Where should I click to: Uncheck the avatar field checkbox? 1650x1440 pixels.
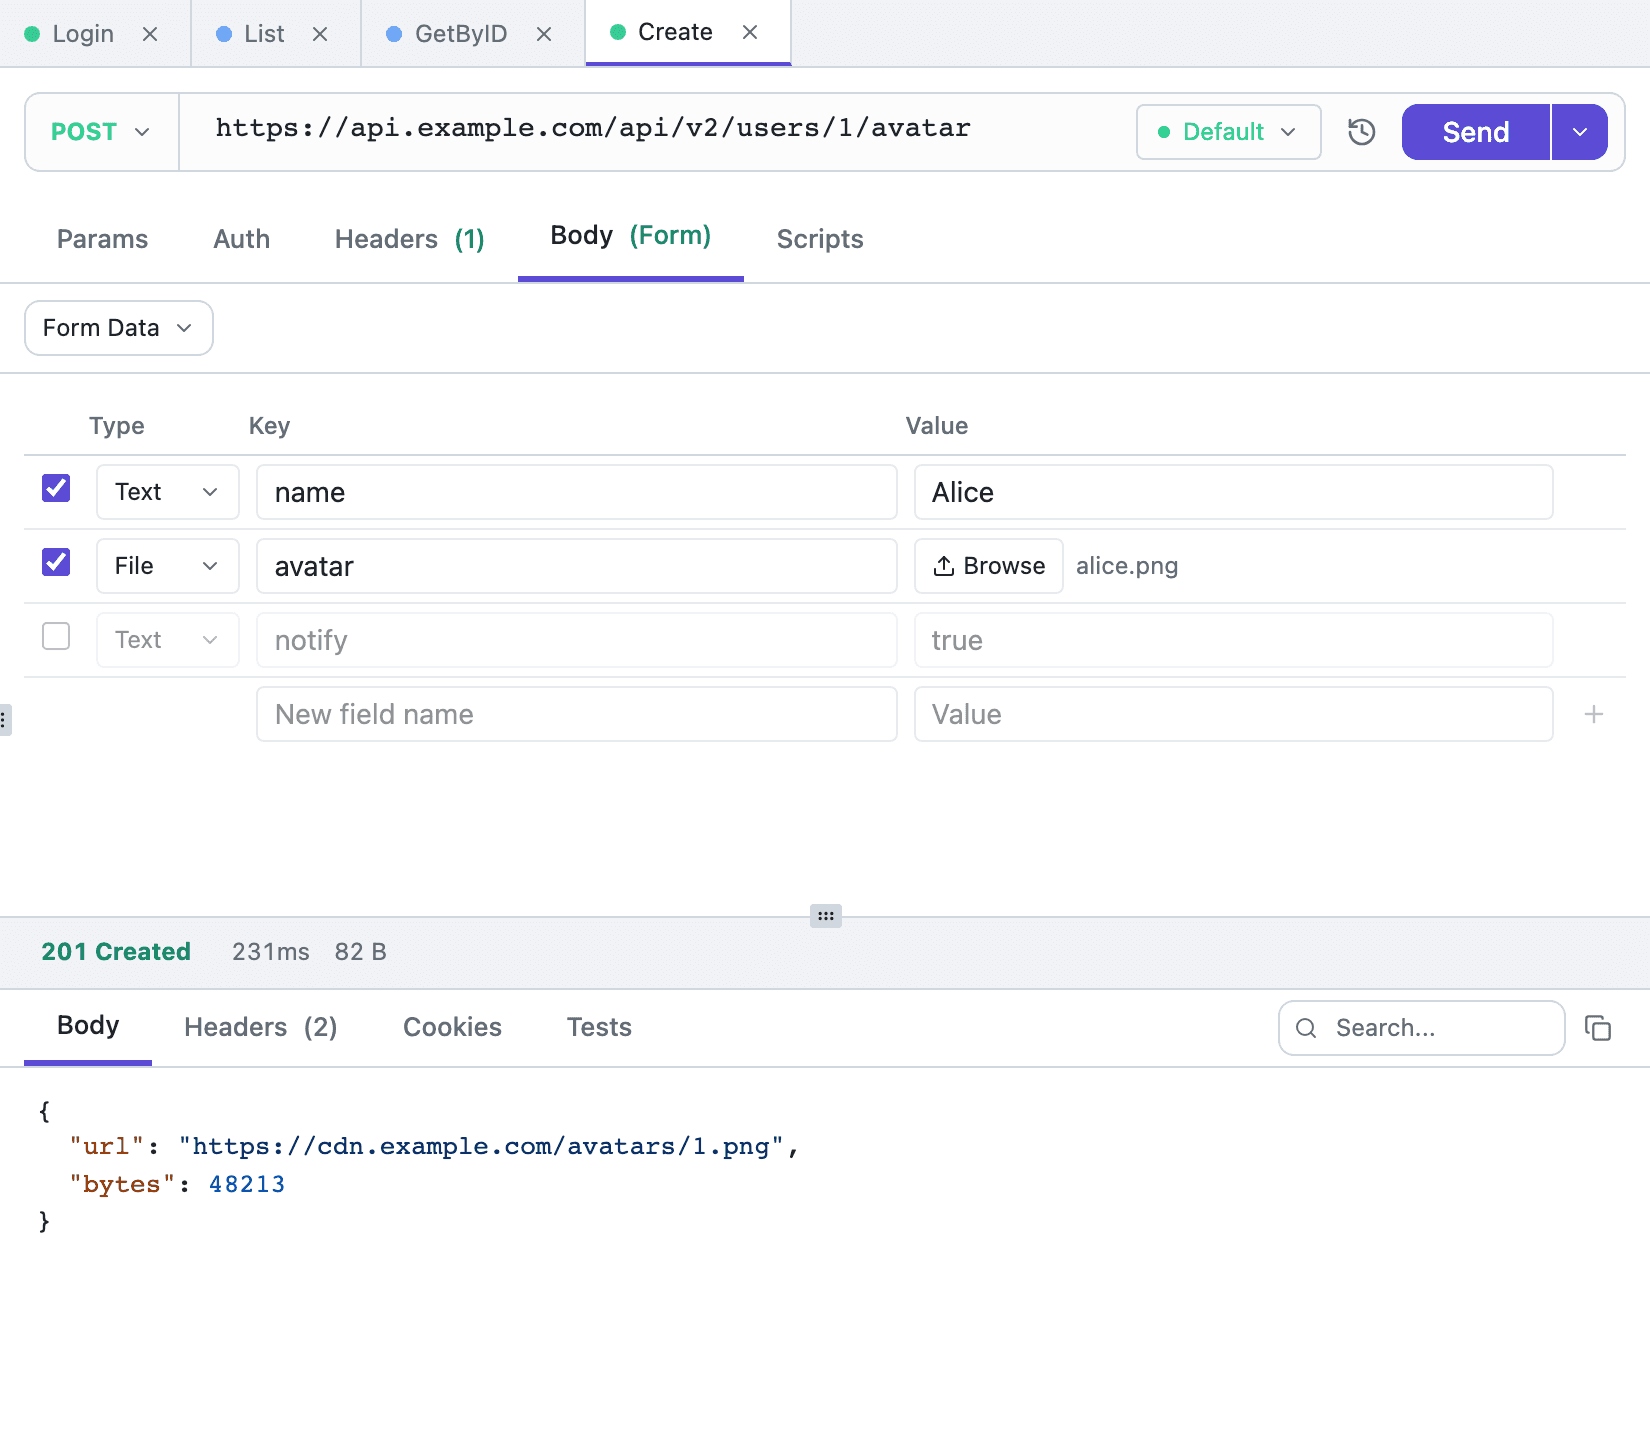[56, 562]
